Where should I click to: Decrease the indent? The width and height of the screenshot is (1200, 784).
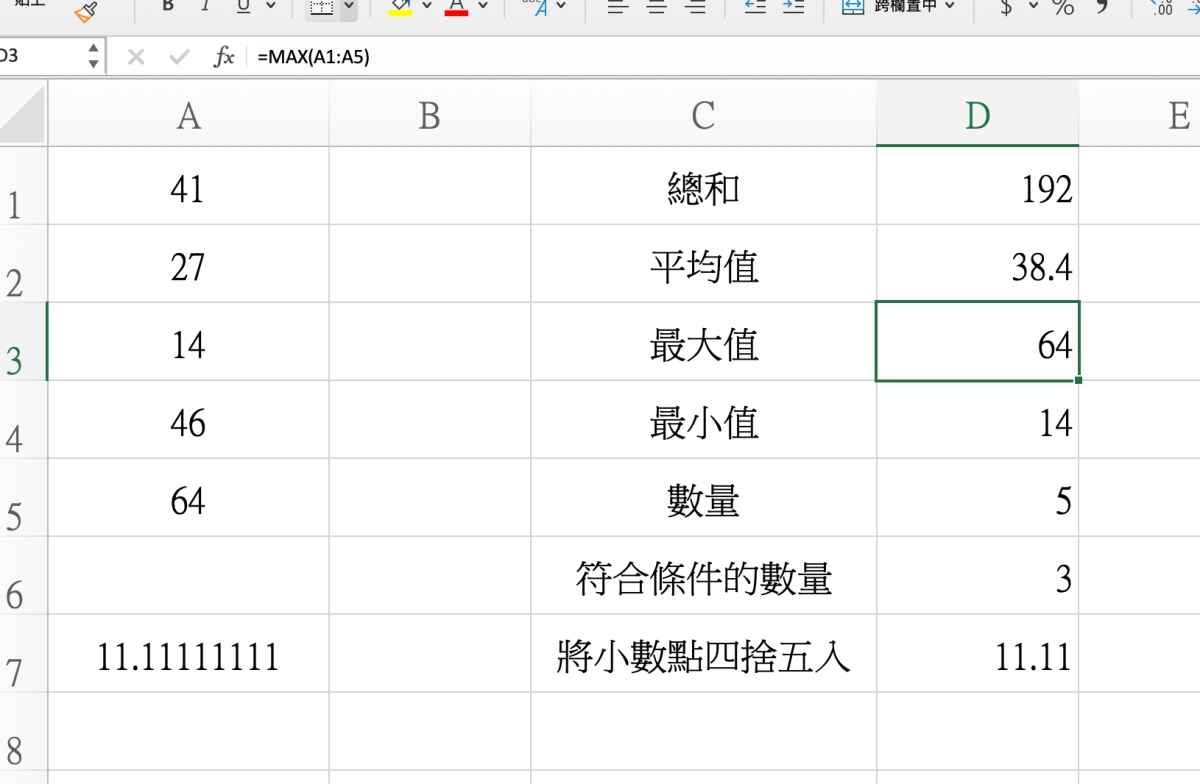(756, 7)
